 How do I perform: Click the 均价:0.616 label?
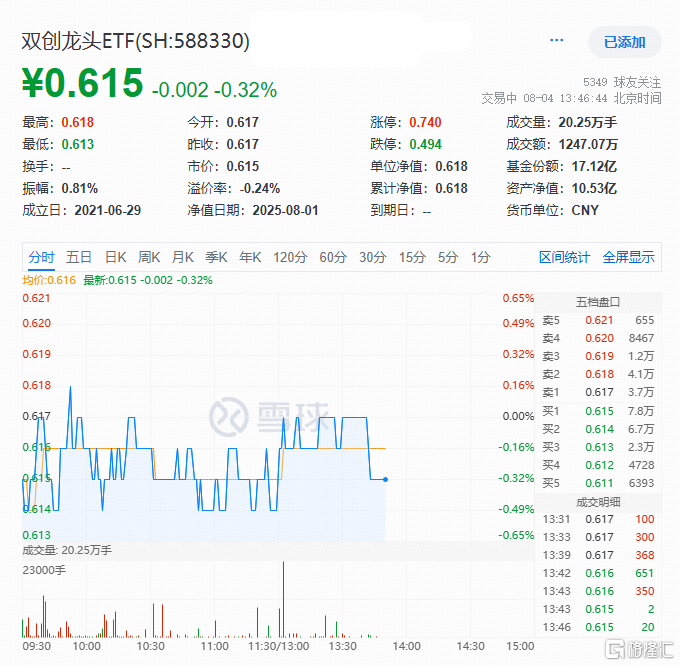[49, 280]
